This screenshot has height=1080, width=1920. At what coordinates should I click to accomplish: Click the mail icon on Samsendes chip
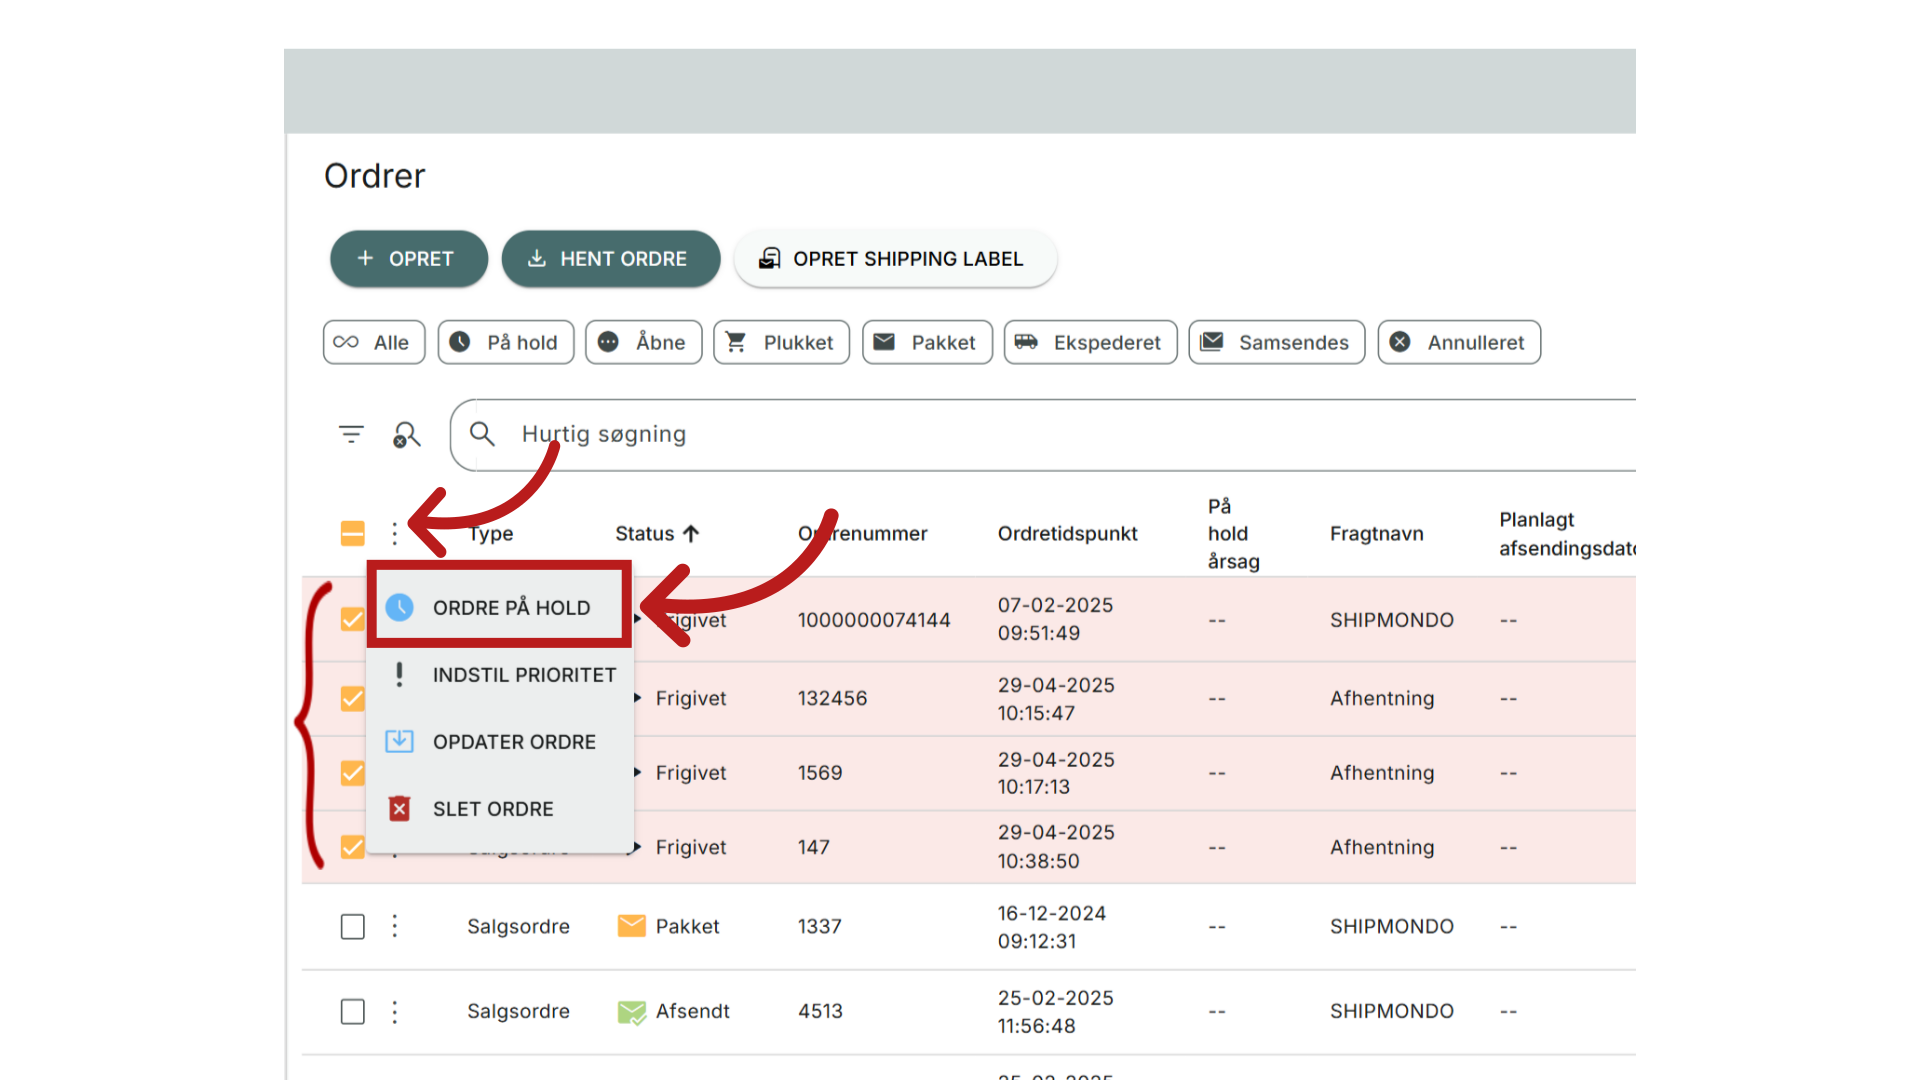pyautogui.click(x=1212, y=342)
